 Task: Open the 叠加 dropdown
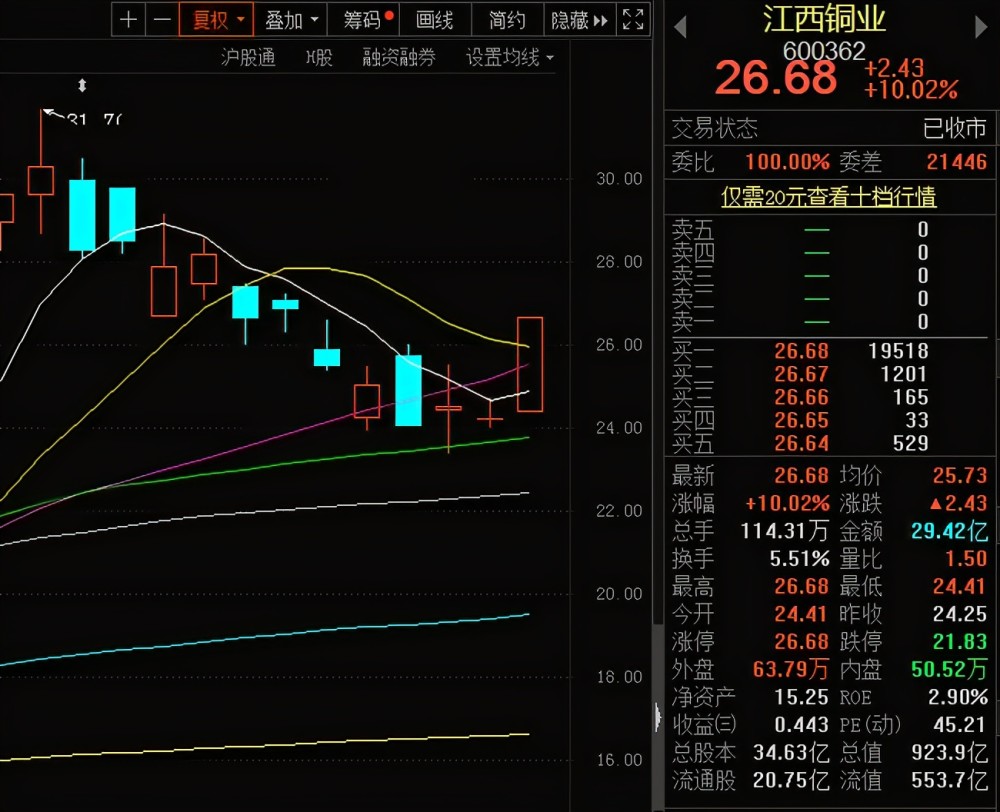(291, 20)
